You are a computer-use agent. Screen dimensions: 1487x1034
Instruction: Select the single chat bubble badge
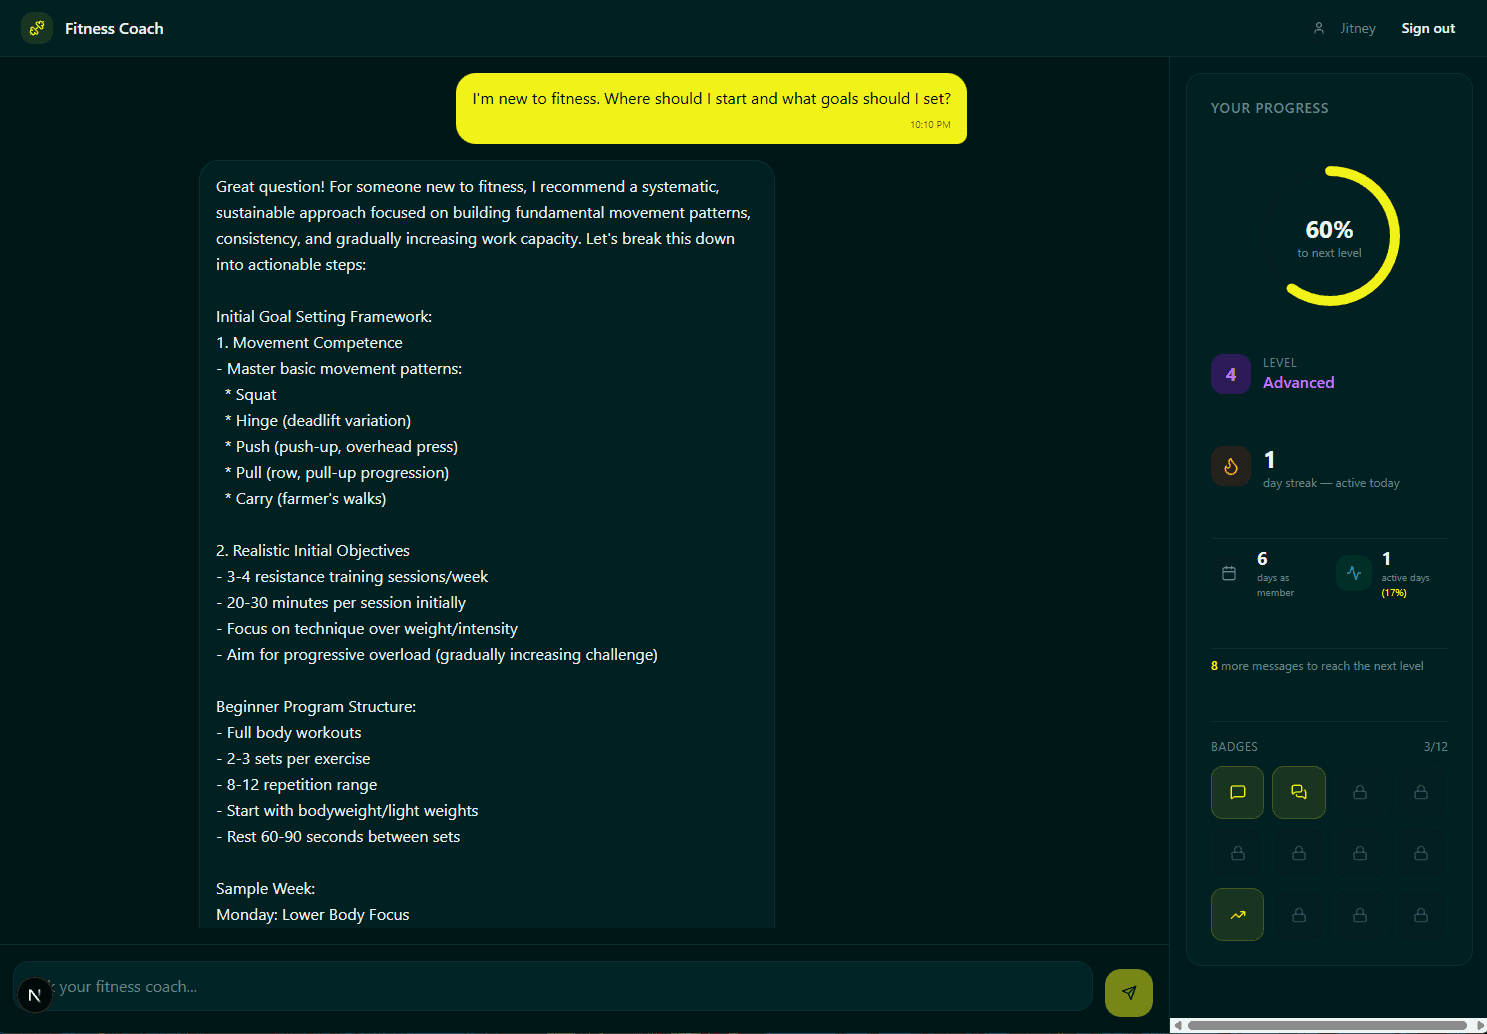[x=1237, y=792]
